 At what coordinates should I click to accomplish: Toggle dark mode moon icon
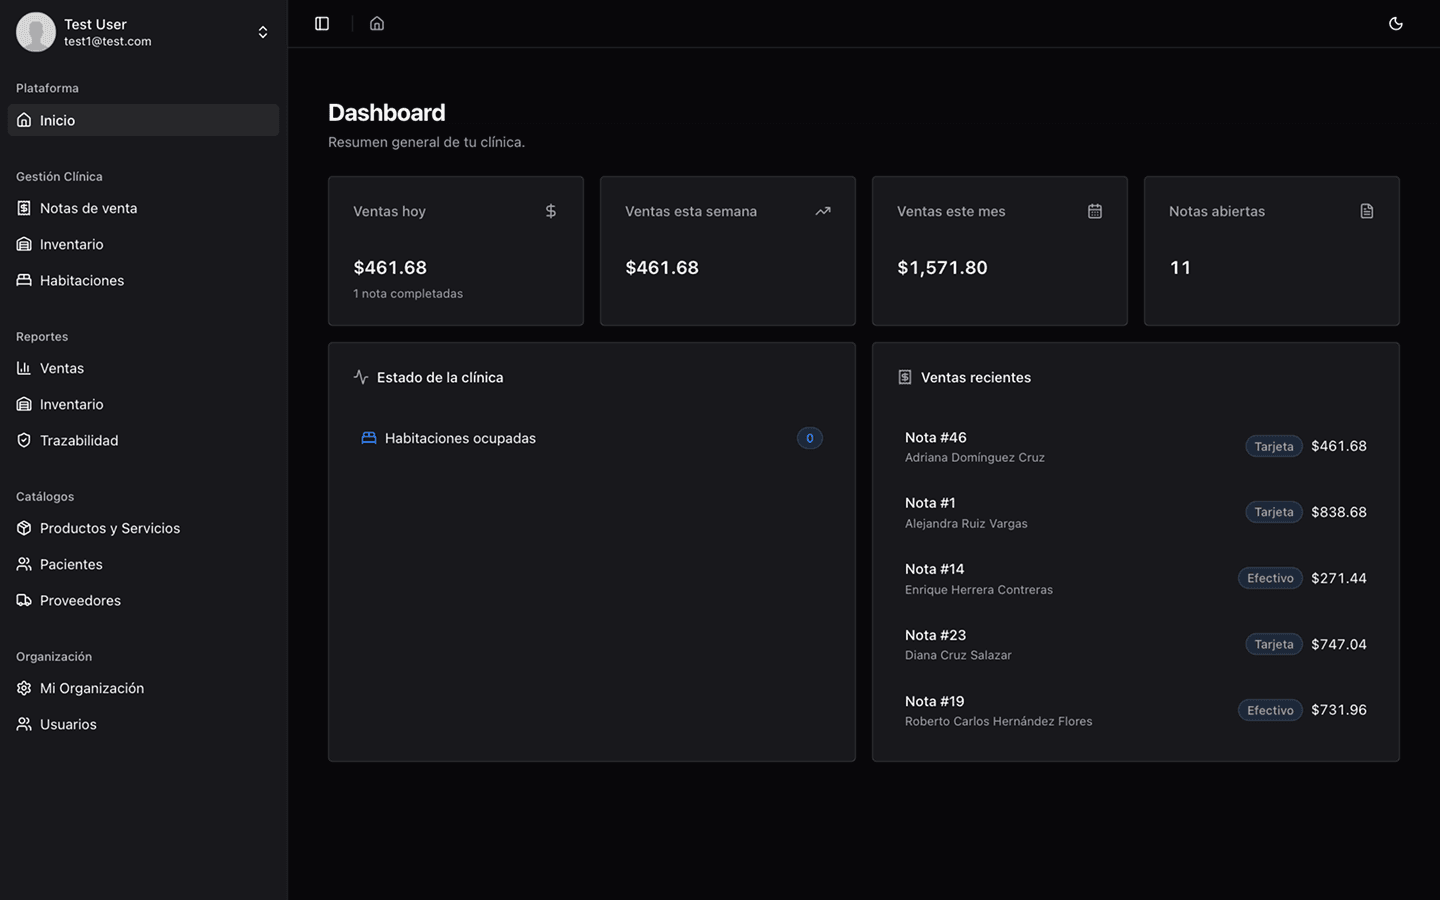[x=1396, y=23]
